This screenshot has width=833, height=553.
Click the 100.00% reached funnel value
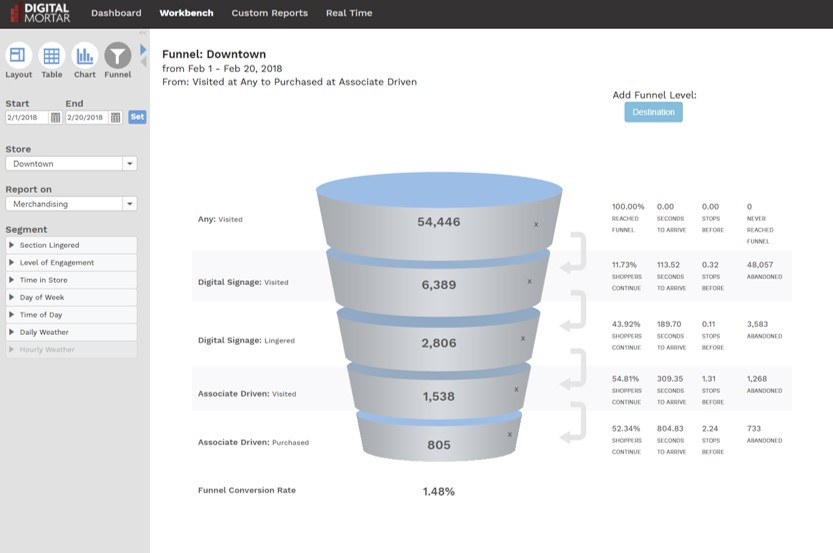(628, 207)
